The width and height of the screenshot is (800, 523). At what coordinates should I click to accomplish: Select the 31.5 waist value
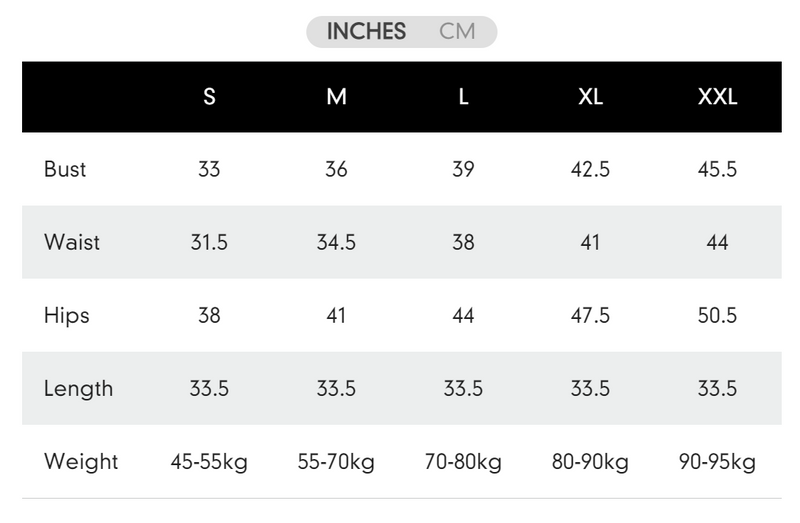point(209,242)
